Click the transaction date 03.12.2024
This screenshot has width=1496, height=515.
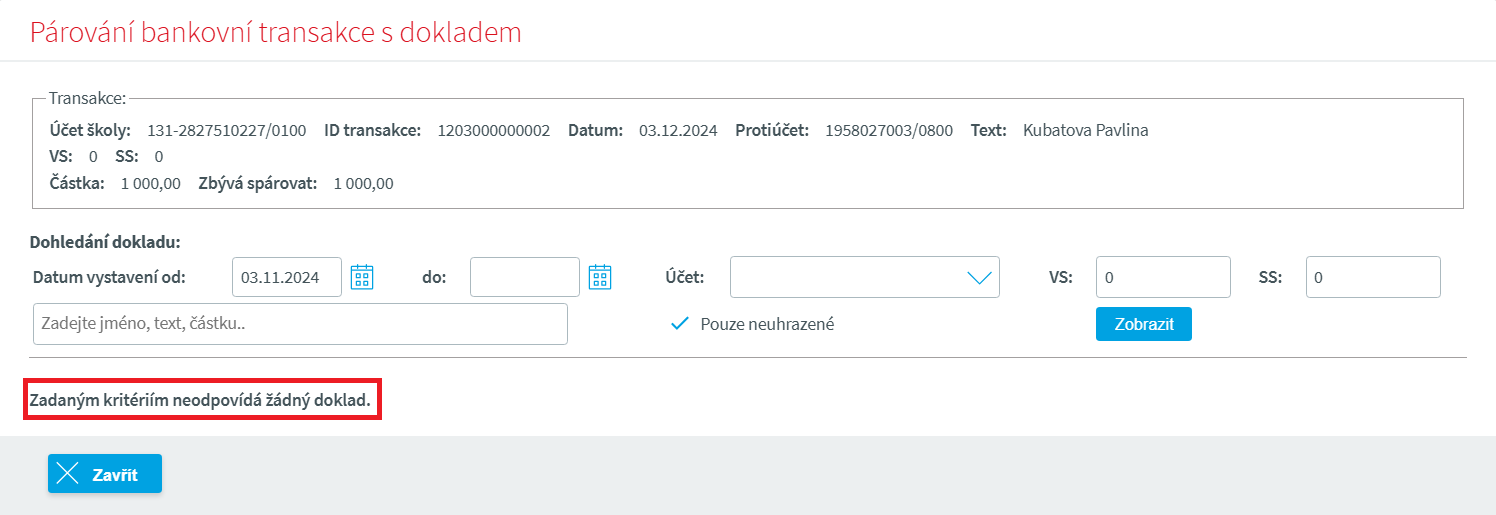click(x=678, y=131)
